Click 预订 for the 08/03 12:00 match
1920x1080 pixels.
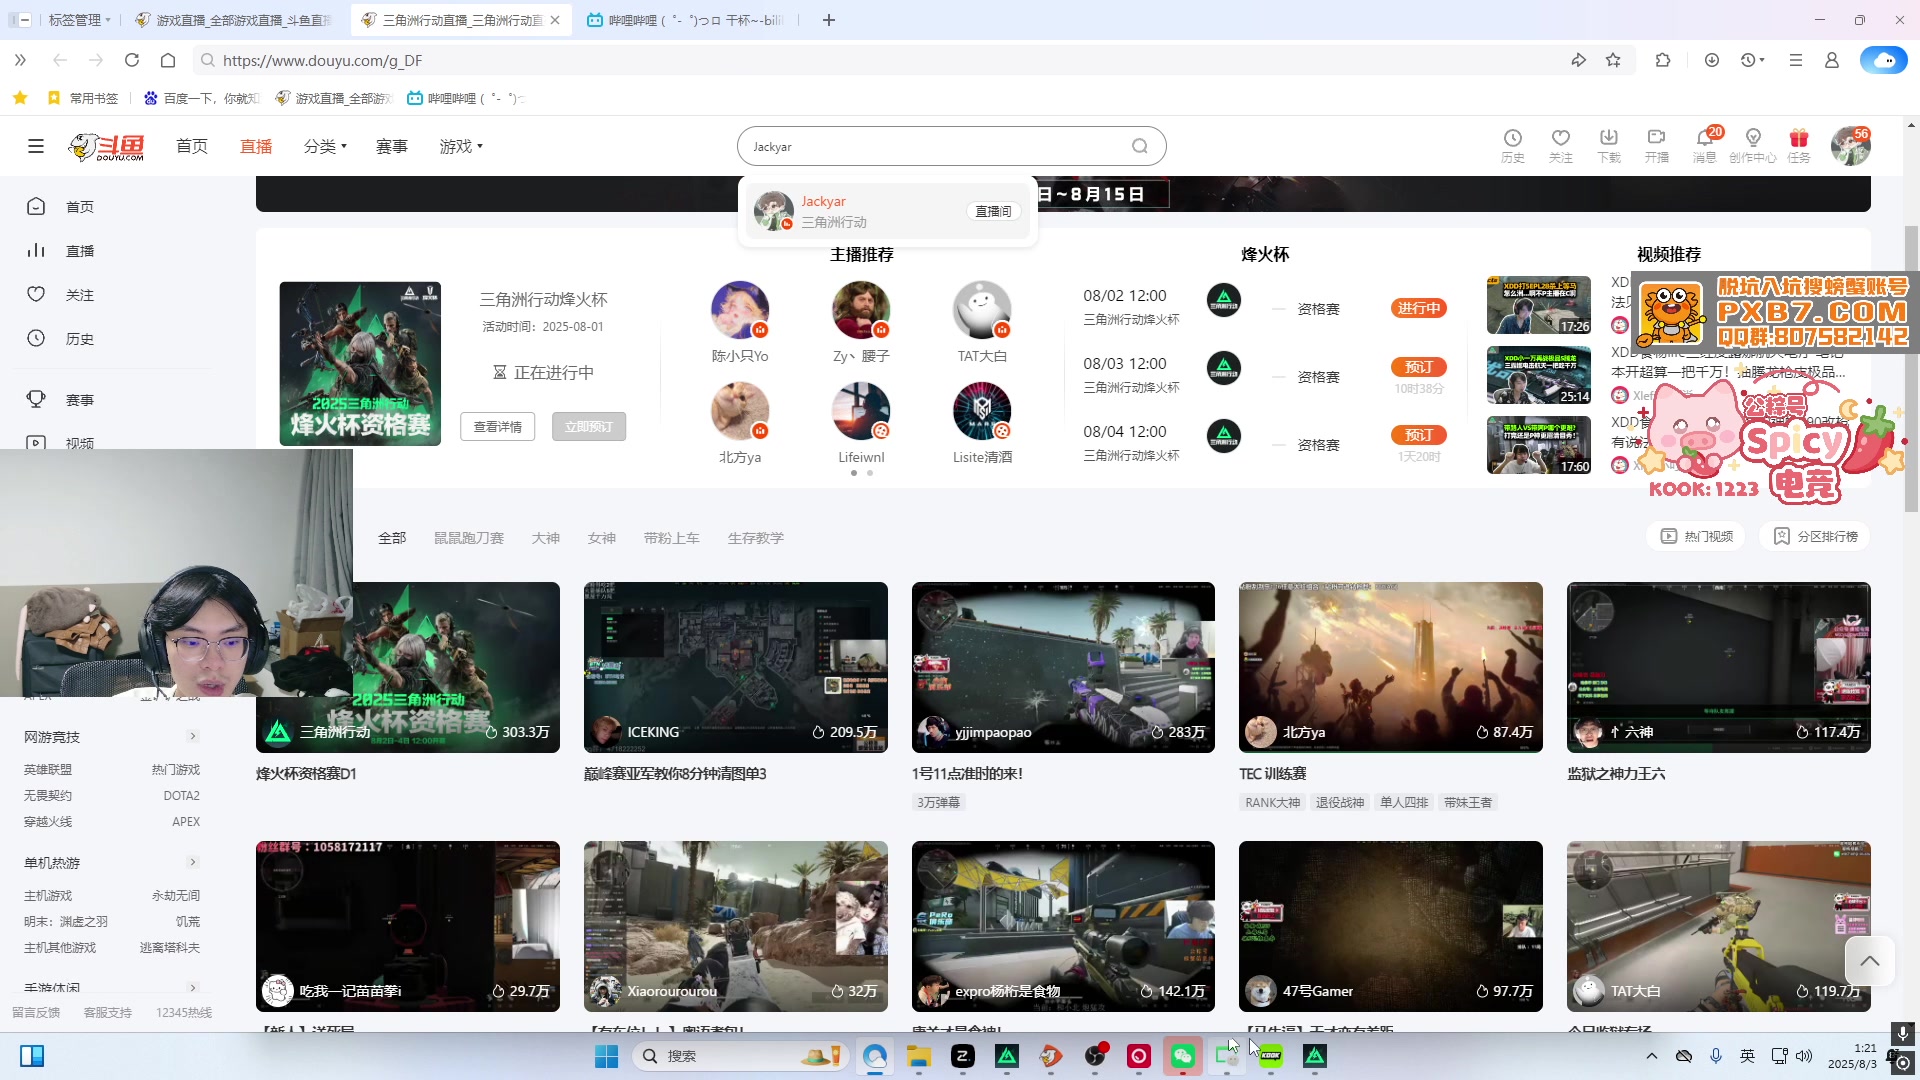pos(1419,367)
